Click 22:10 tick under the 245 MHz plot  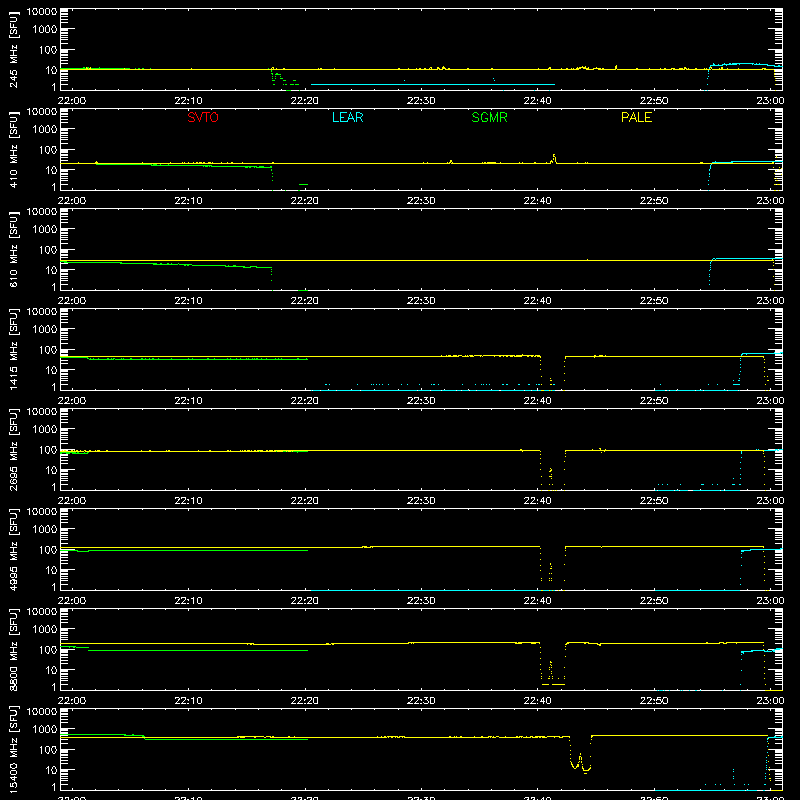point(188,101)
